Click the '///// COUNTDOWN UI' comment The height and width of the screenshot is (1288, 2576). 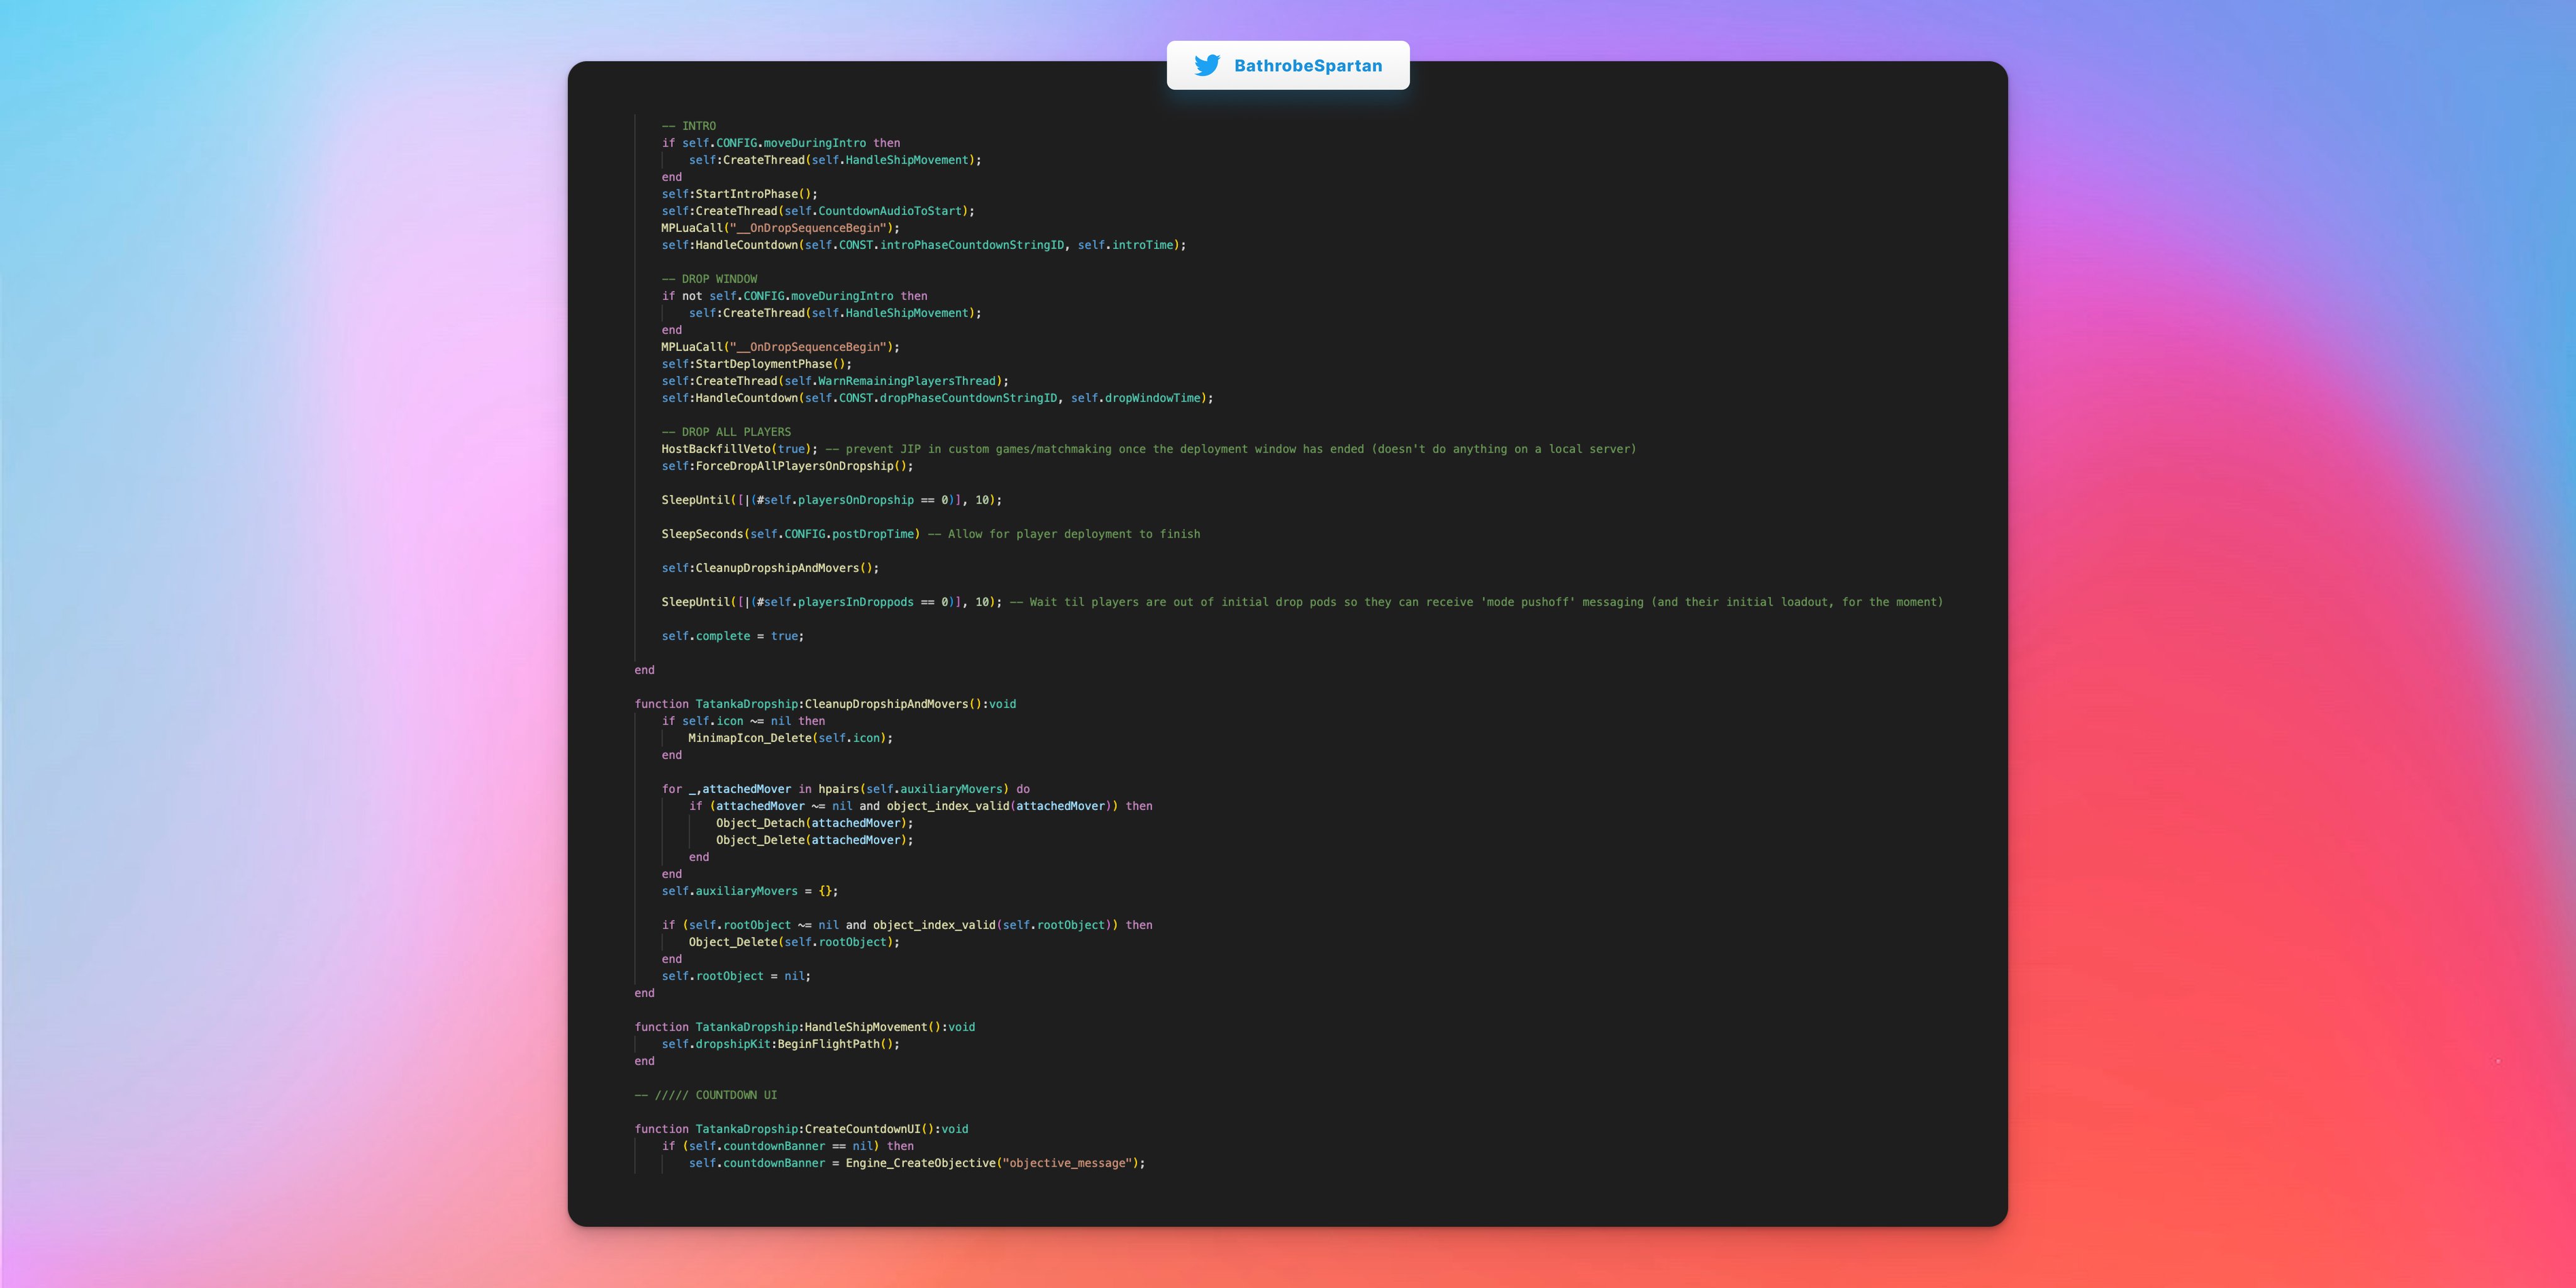coord(705,1095)
